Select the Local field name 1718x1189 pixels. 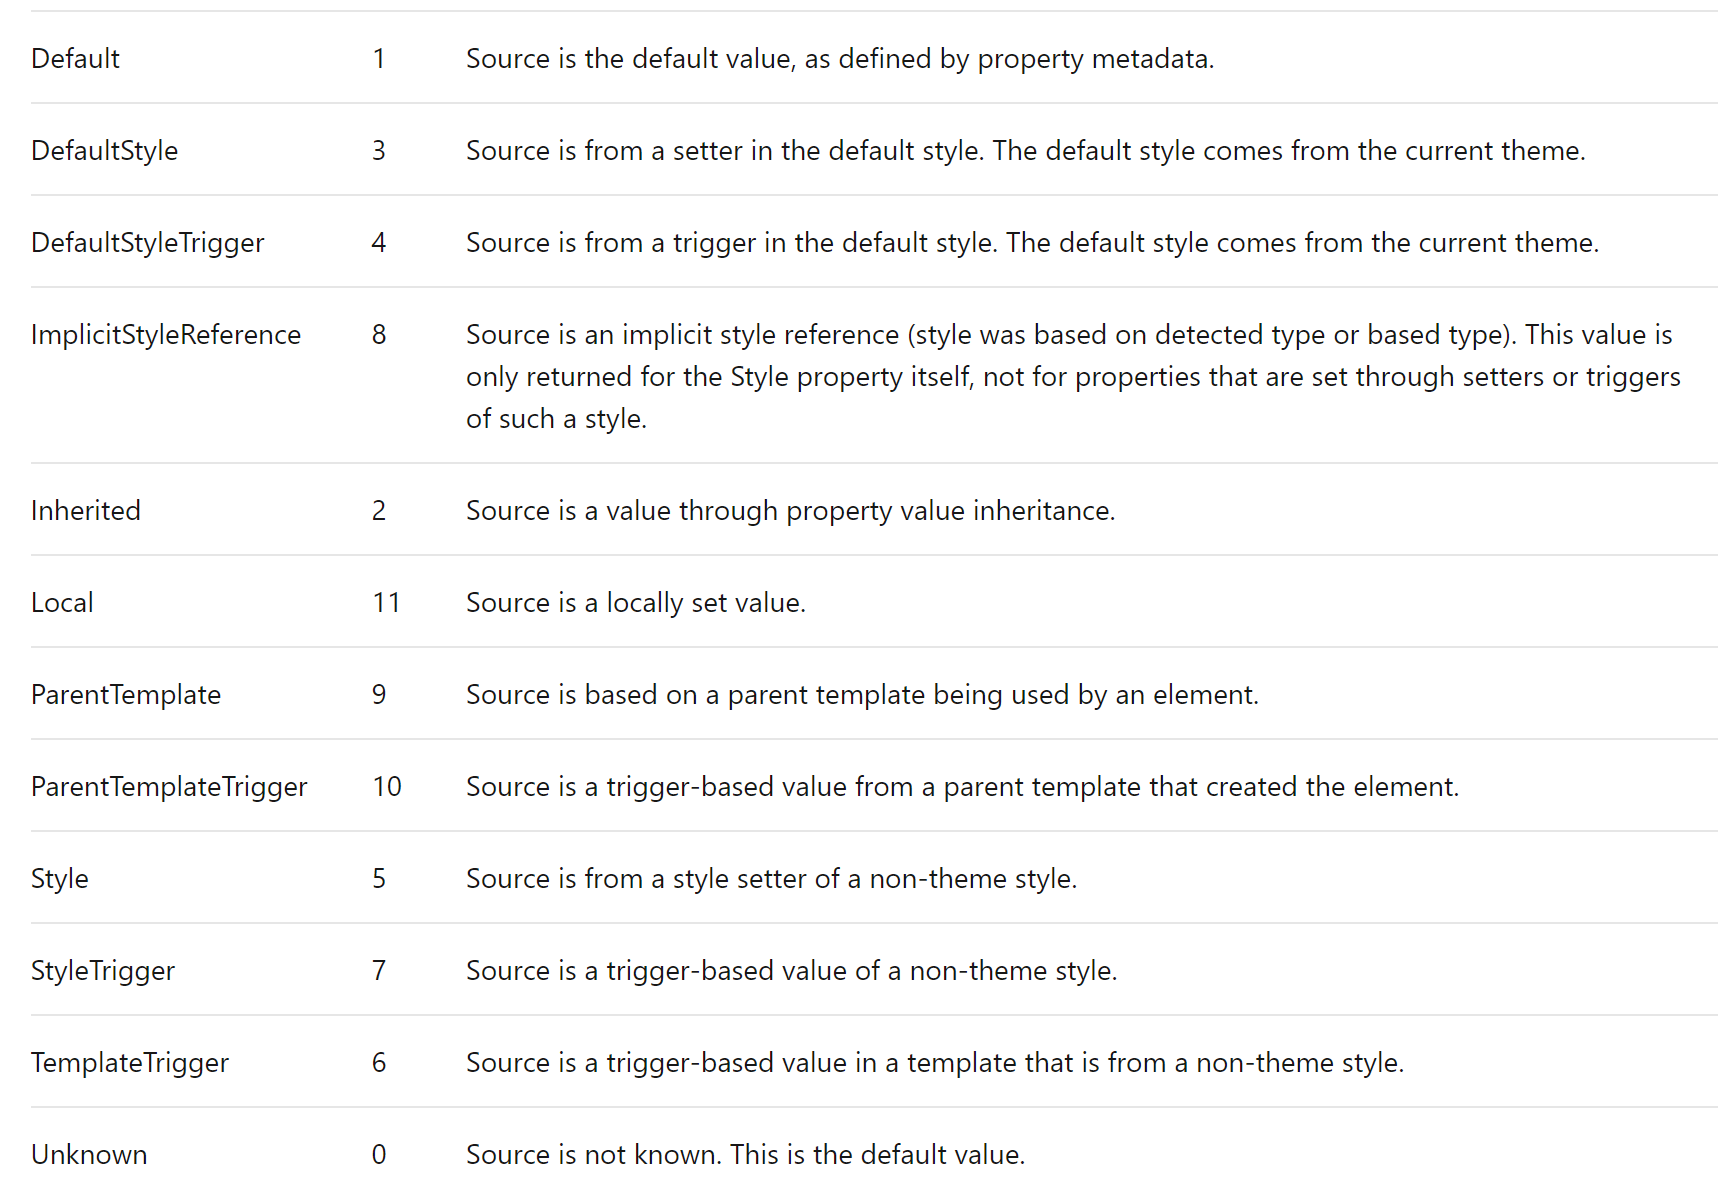pyautogui.click(x=62, y=603)
